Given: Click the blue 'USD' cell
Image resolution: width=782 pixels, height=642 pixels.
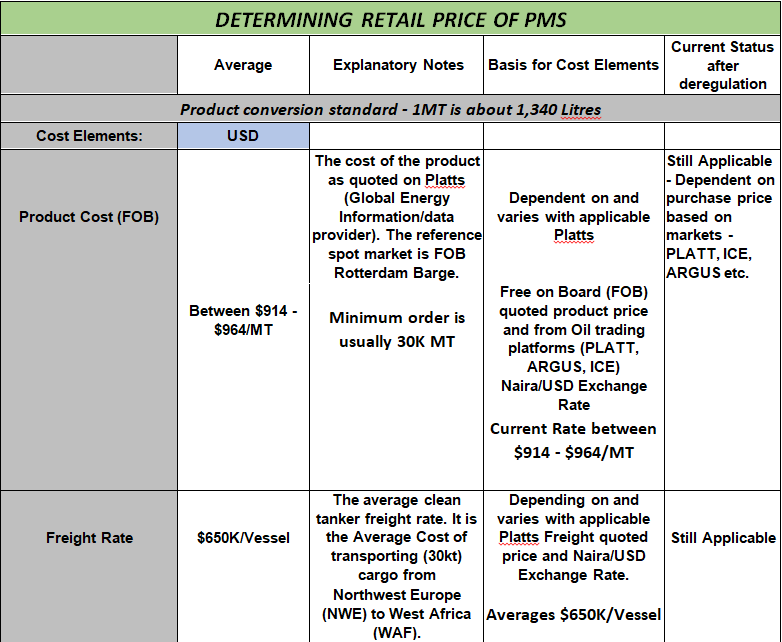Looking at the screenshot, I should coord(243,136).
